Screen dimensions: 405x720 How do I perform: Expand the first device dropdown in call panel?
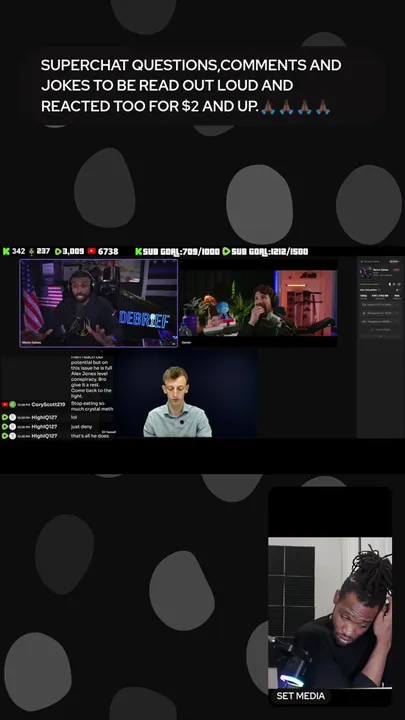coord(380,304)
